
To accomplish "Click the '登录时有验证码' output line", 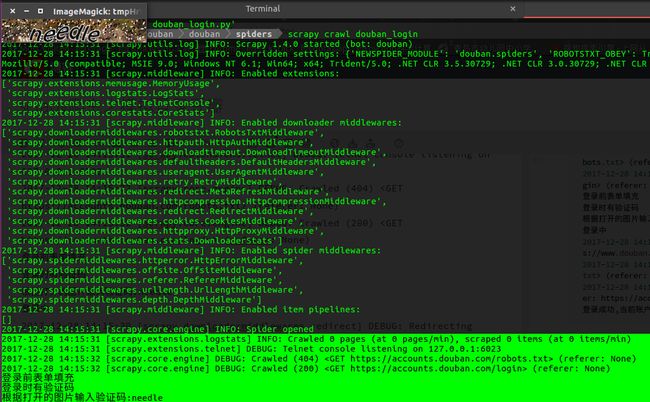I will (38, 388).
